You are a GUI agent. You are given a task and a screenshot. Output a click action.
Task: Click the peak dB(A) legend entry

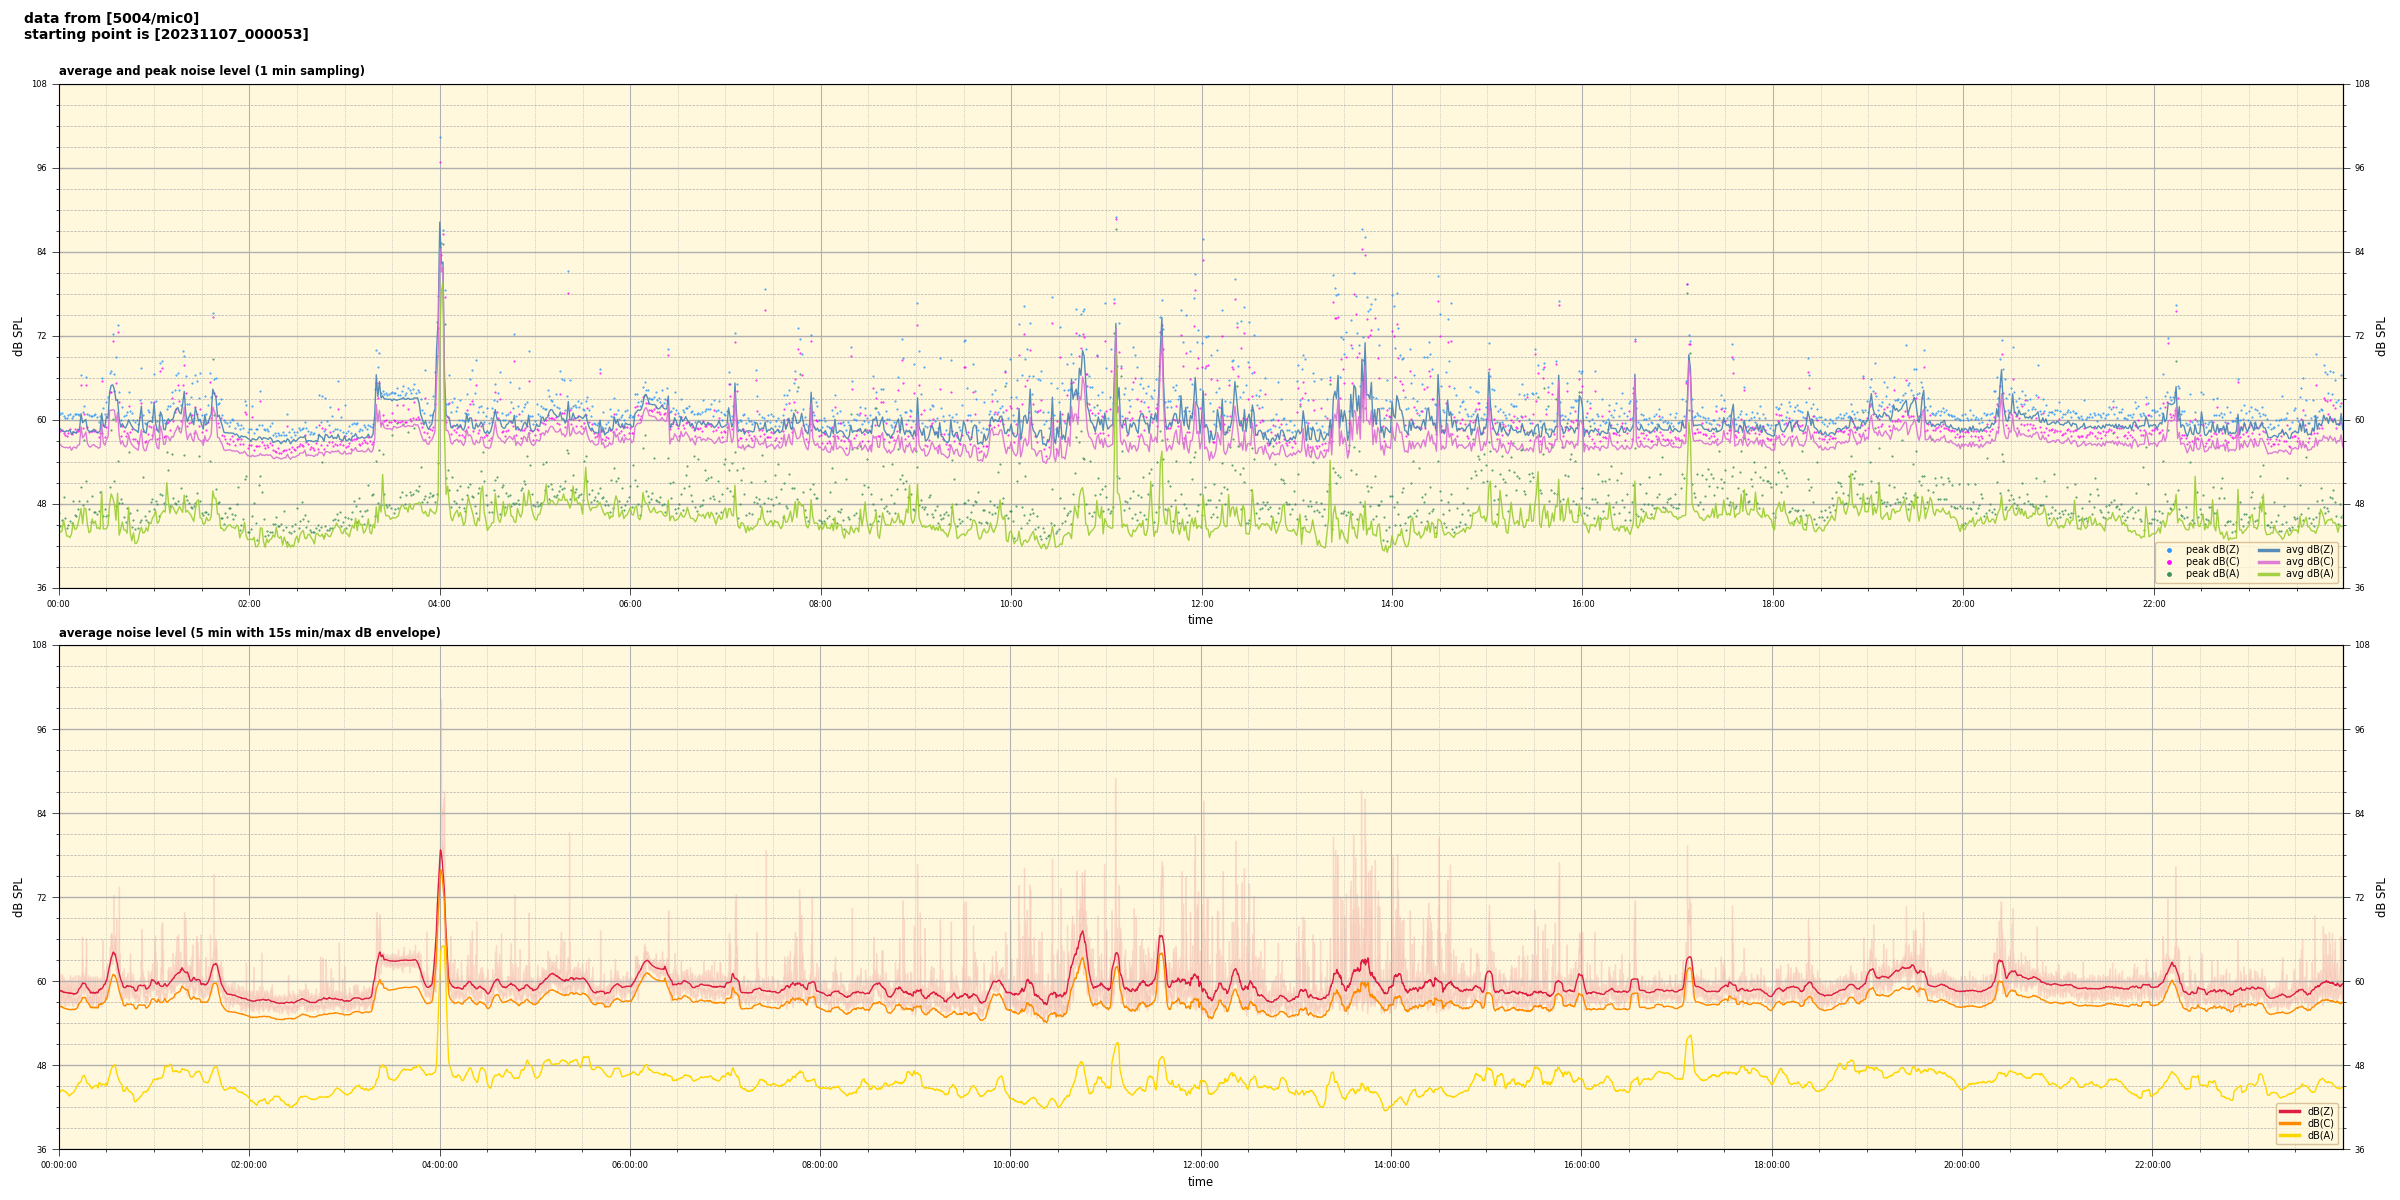click(2212, 574)
